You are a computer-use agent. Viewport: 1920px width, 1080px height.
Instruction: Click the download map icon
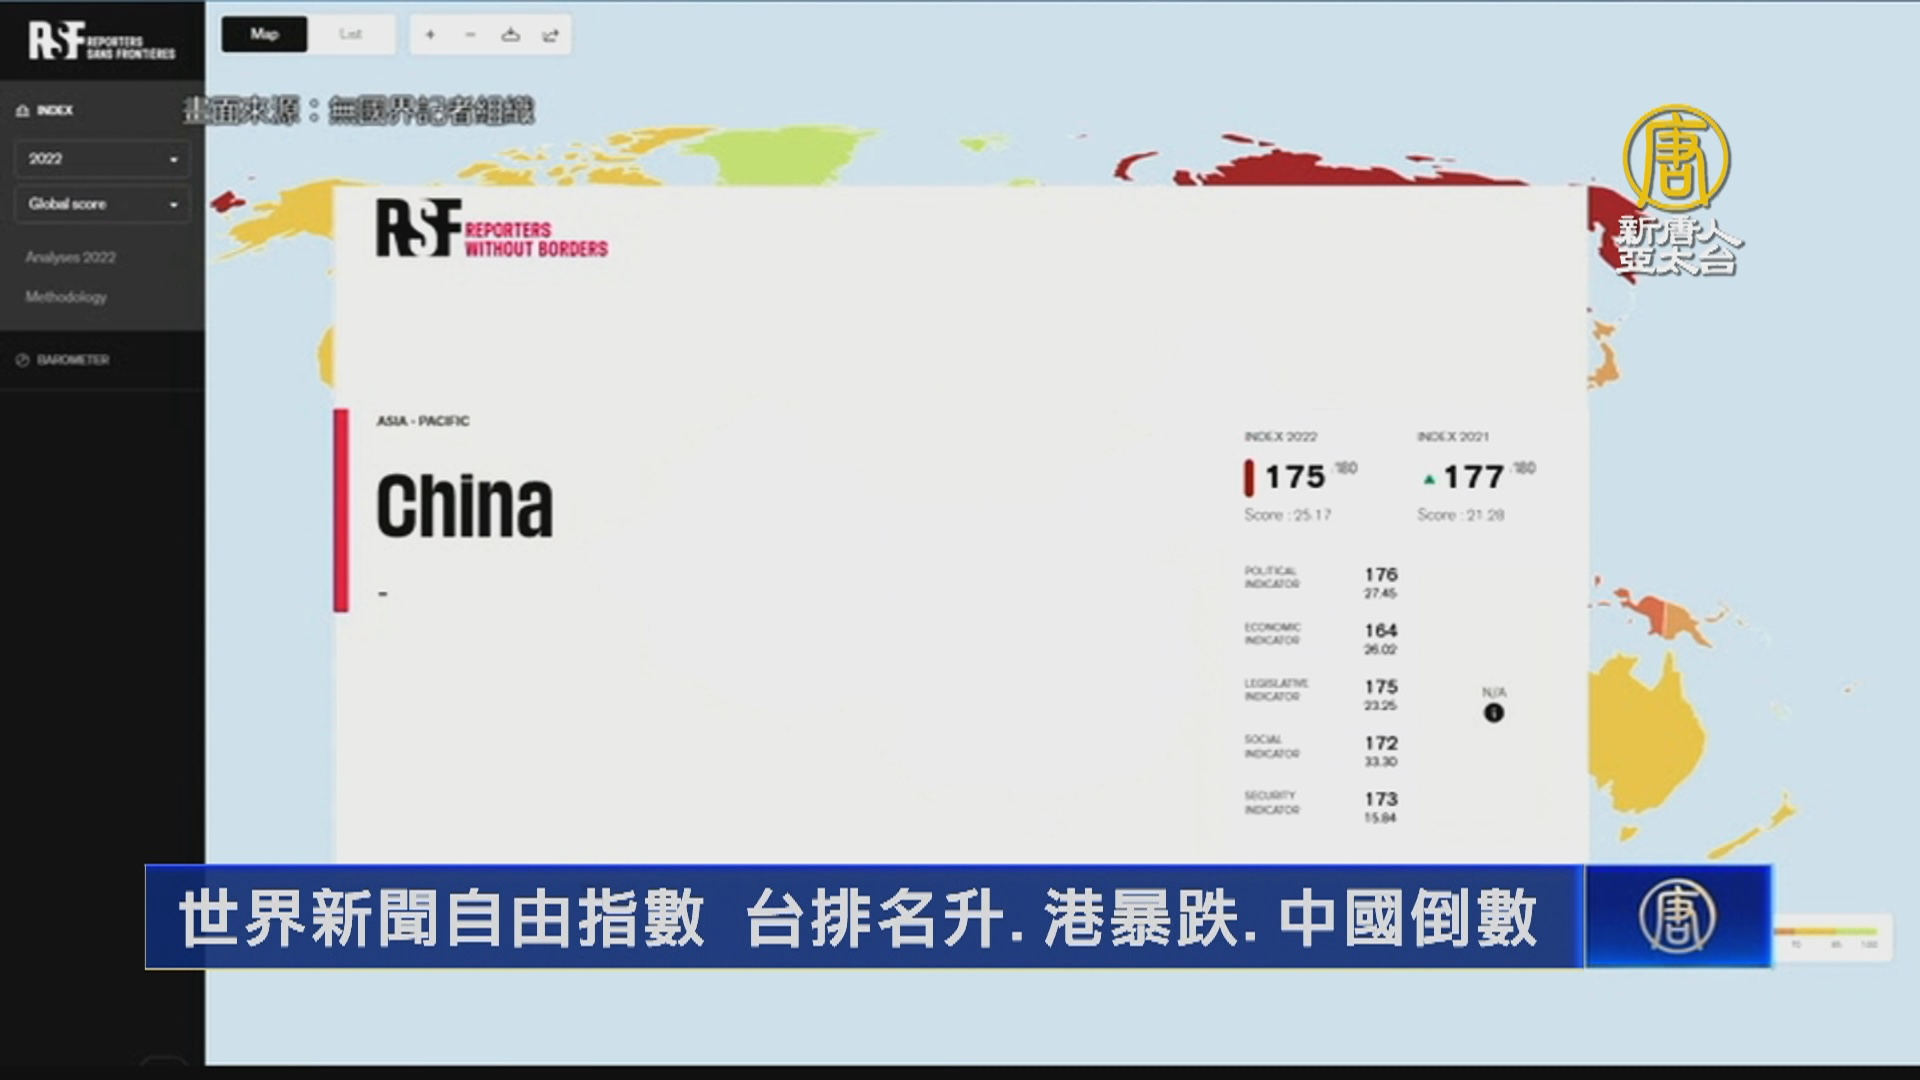pyautogui.click(x=510, y=35)
